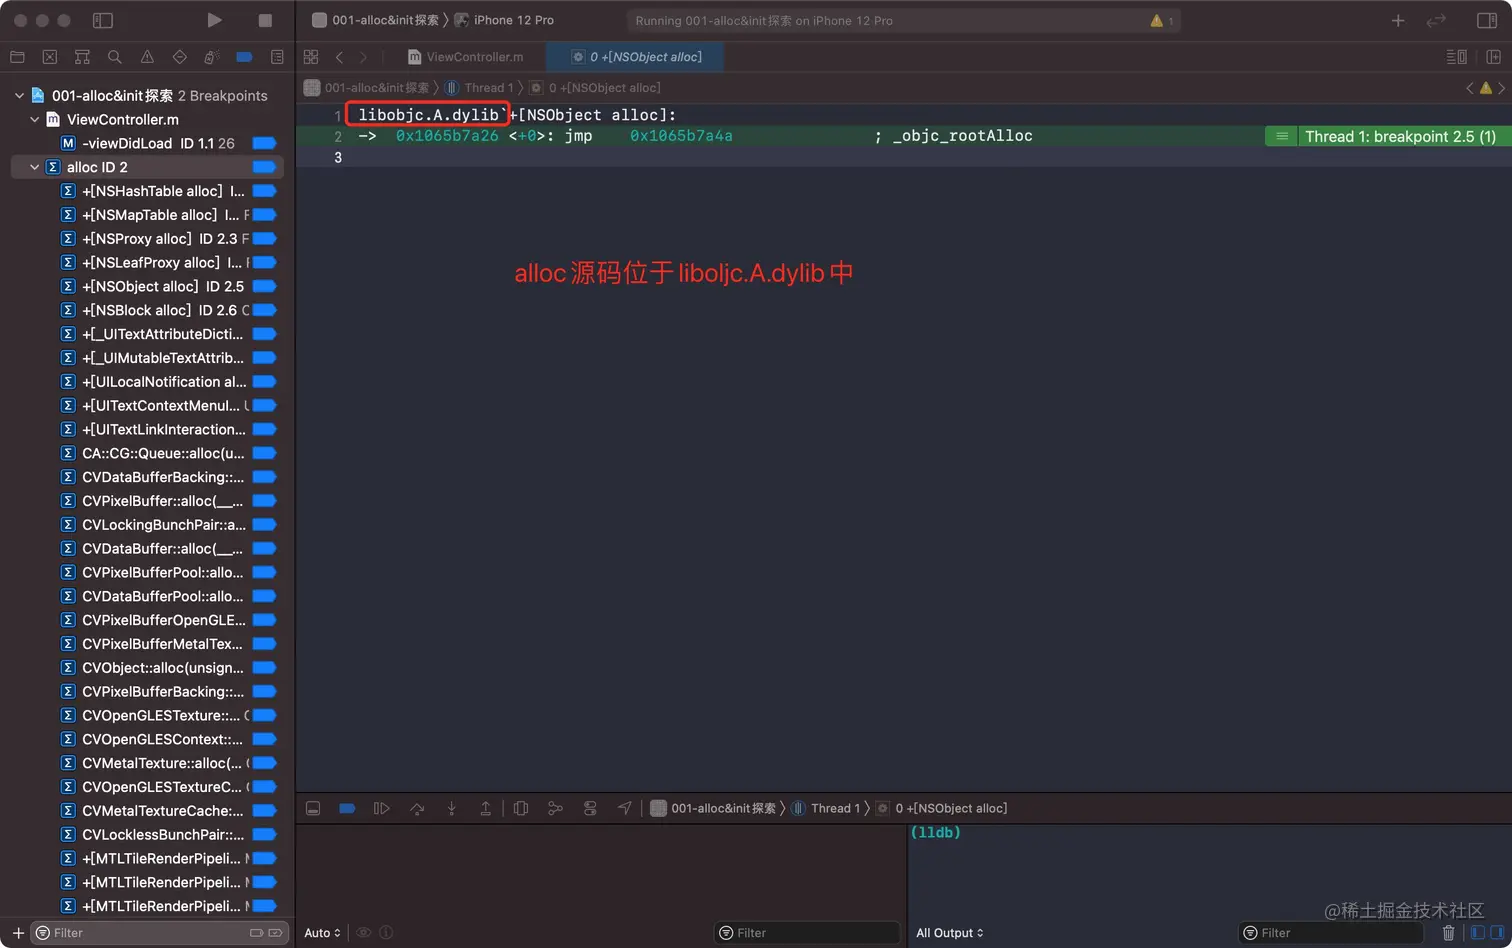Choose the iPhone 12 Pro run destination
This screenshot has width=1512, height=948.
point(504,20)
